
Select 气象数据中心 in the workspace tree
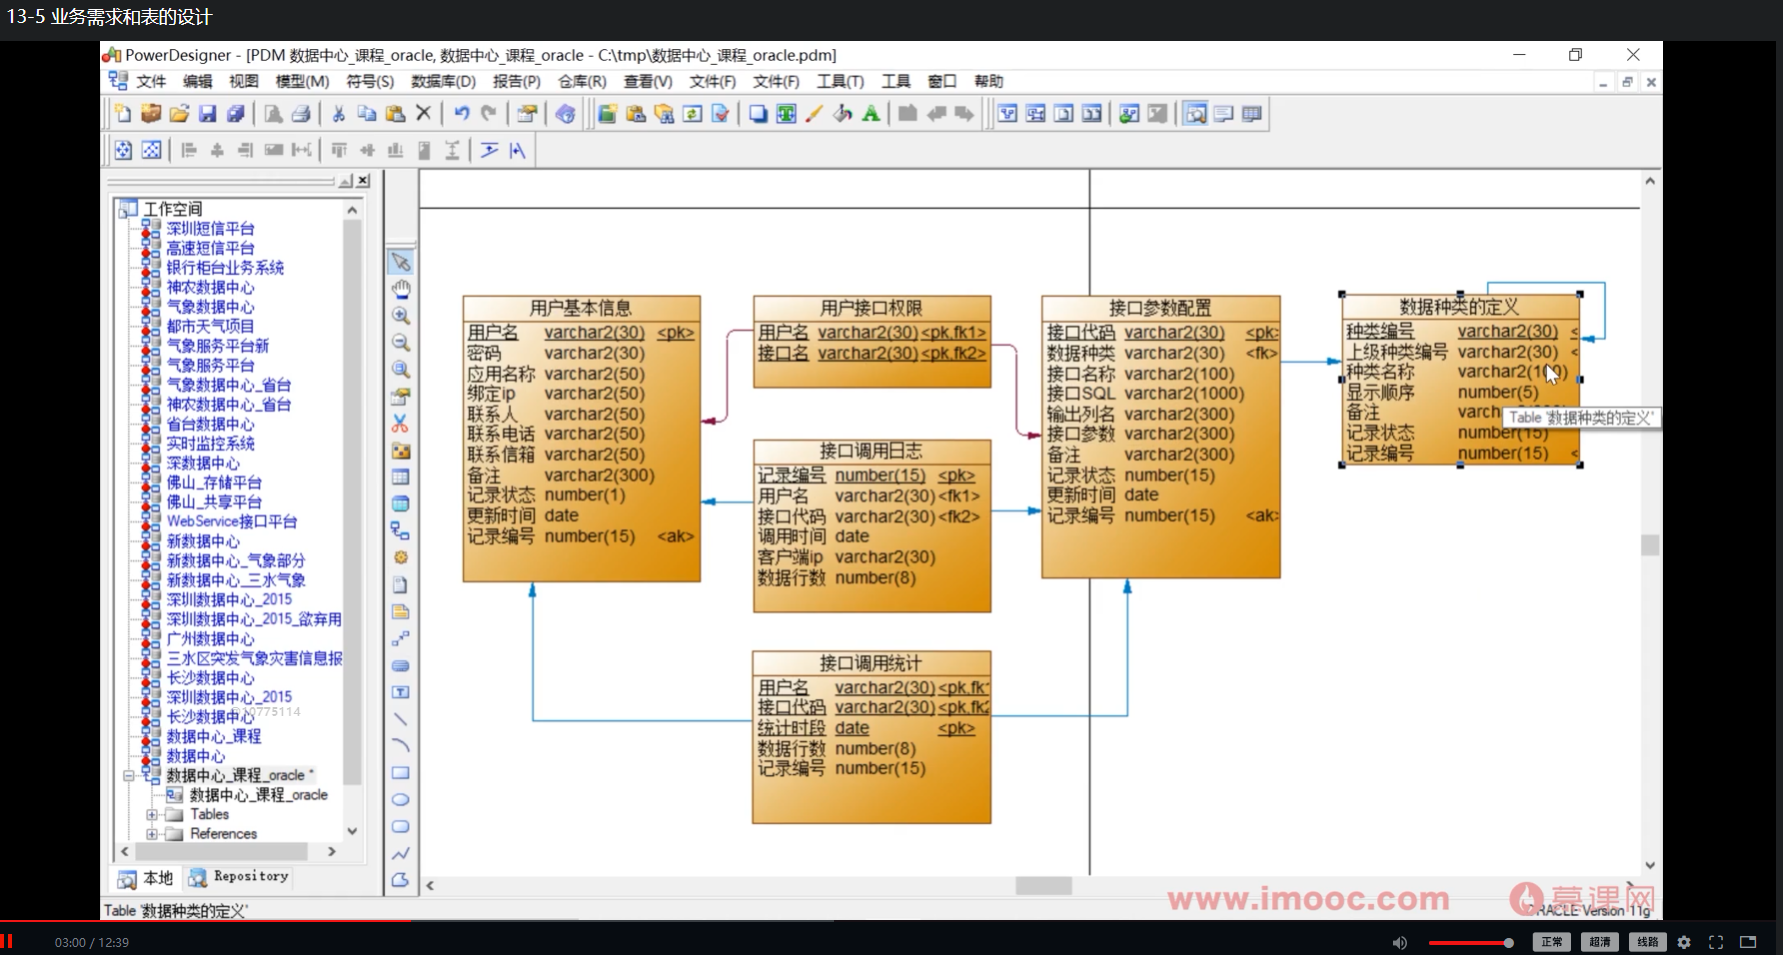(x=210, y=307)
